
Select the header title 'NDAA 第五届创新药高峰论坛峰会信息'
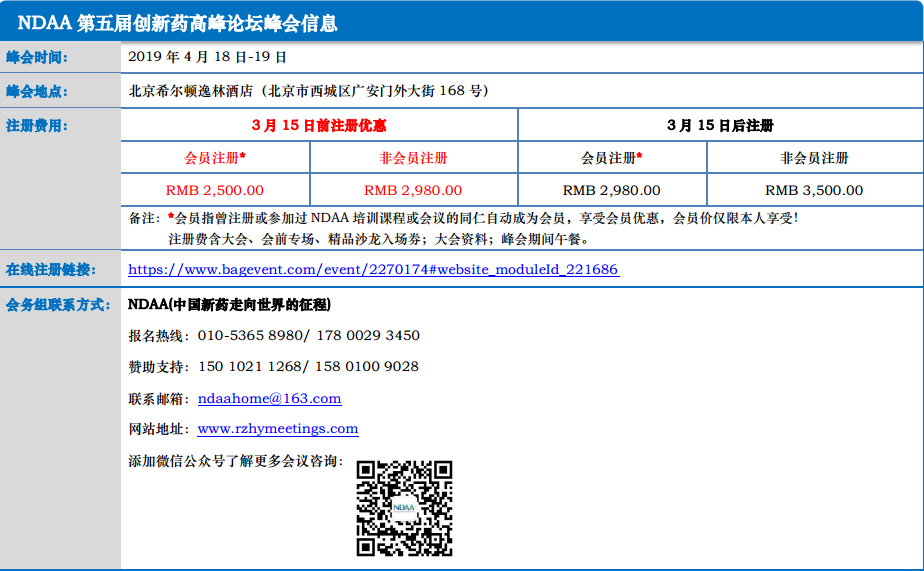[x=177, y=23]
